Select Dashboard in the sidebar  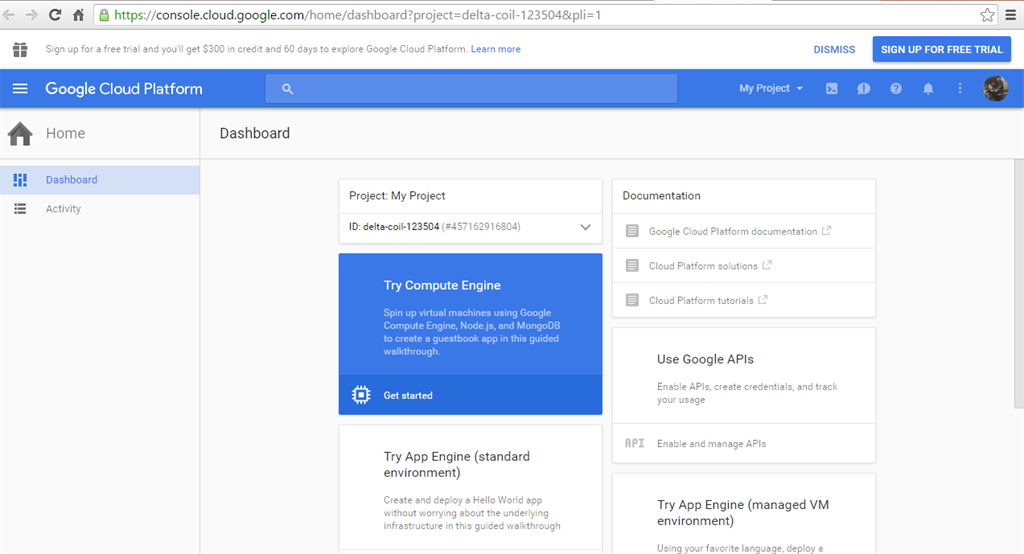click(x=71, y=180)
